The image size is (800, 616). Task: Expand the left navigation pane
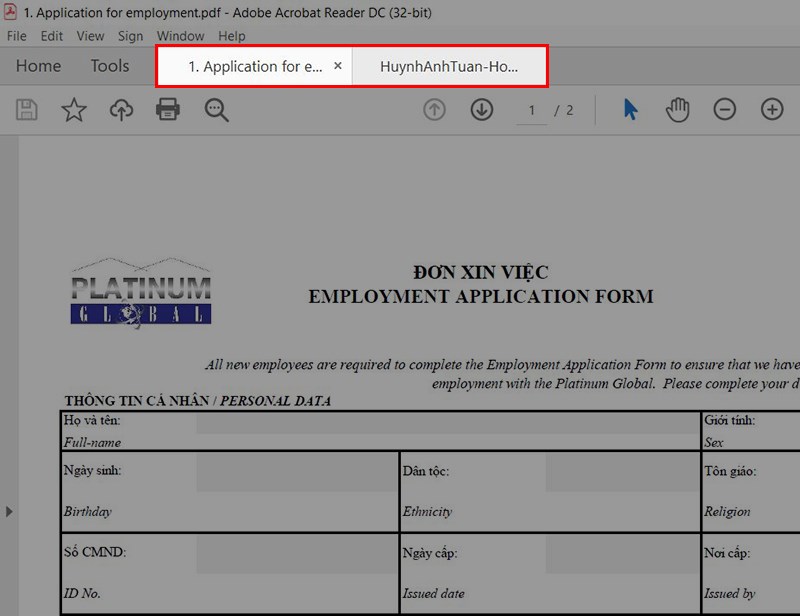tap(9, 511)
